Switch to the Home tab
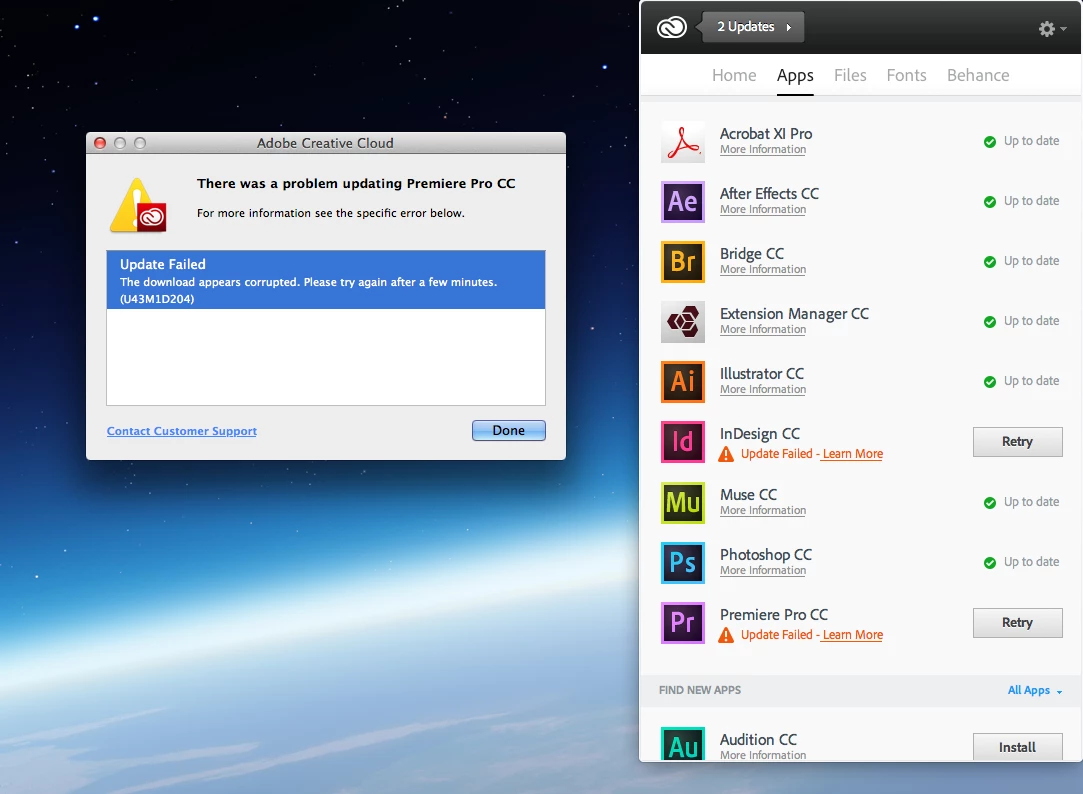The image size is (1083, 794). click(x=734, y=75)
